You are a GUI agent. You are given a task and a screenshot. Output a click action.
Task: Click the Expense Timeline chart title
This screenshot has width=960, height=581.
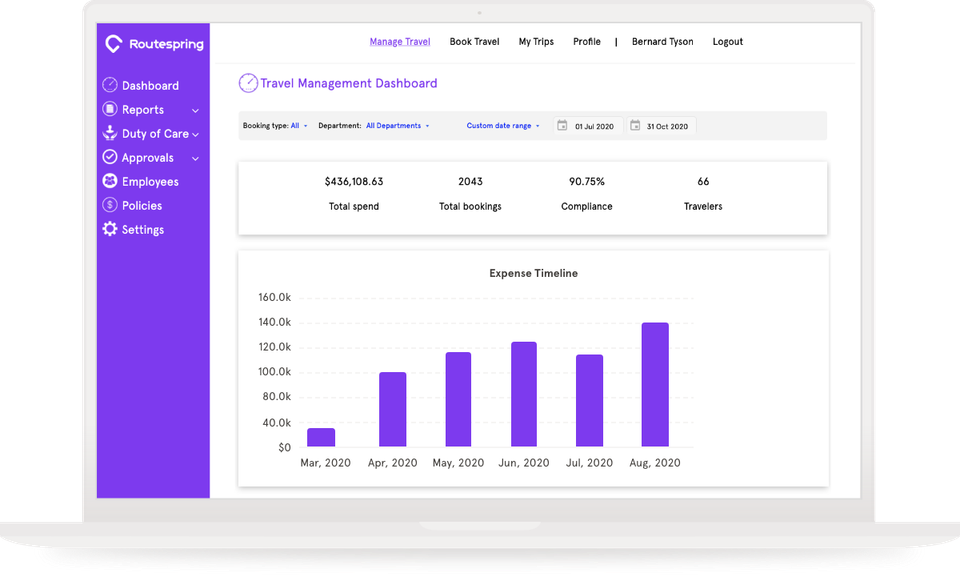coord(533,273)
